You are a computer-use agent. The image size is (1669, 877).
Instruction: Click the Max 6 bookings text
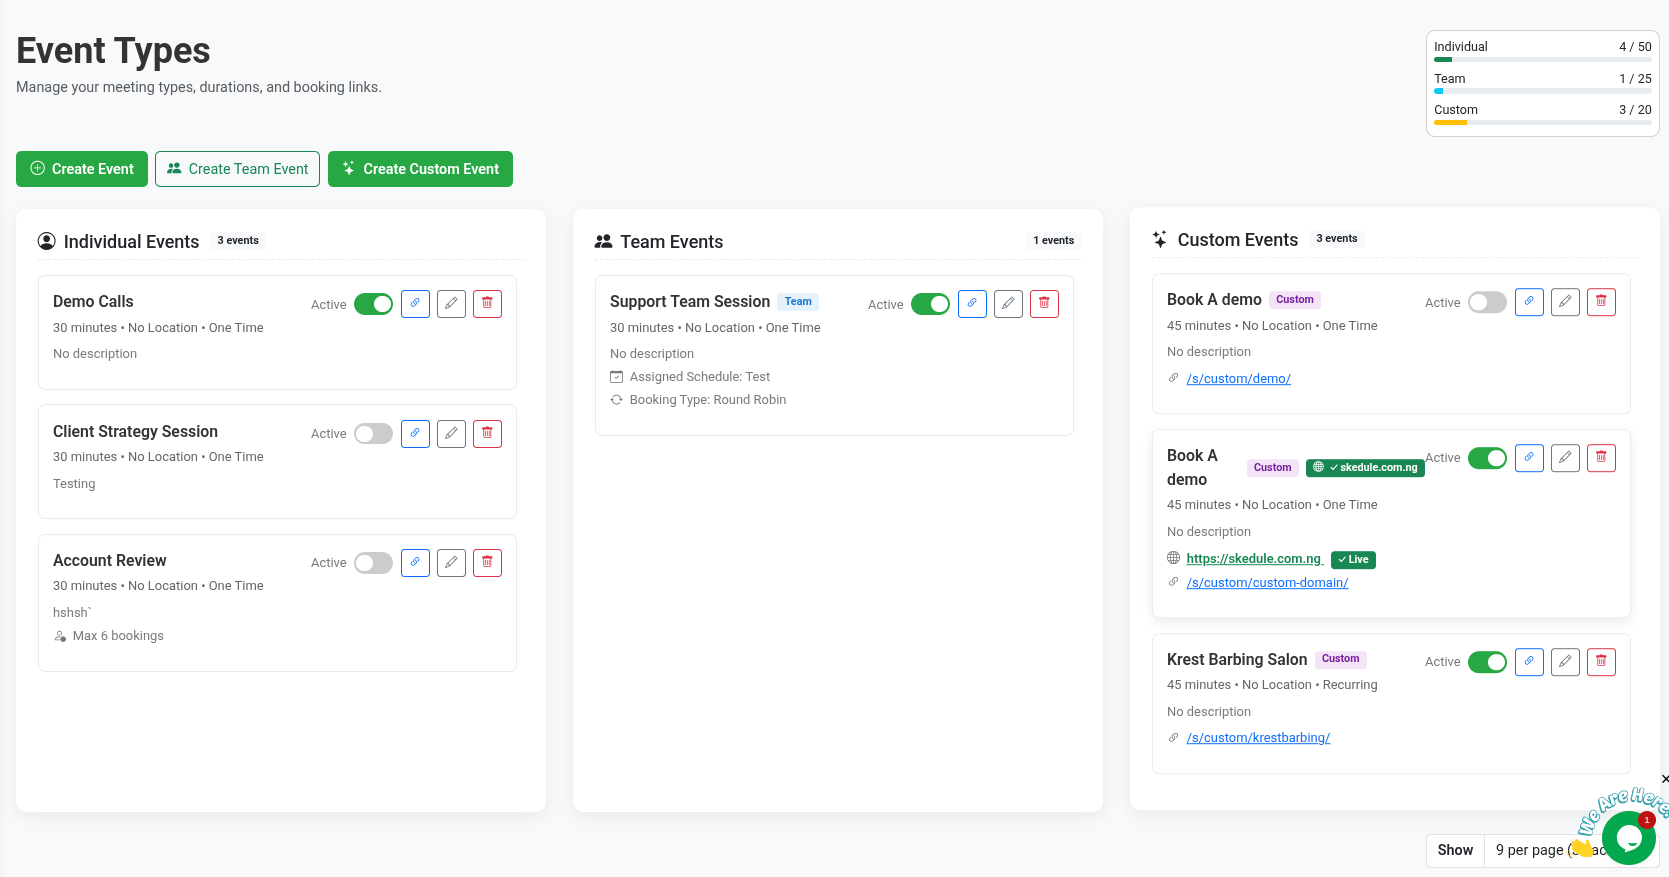[118, 636]
